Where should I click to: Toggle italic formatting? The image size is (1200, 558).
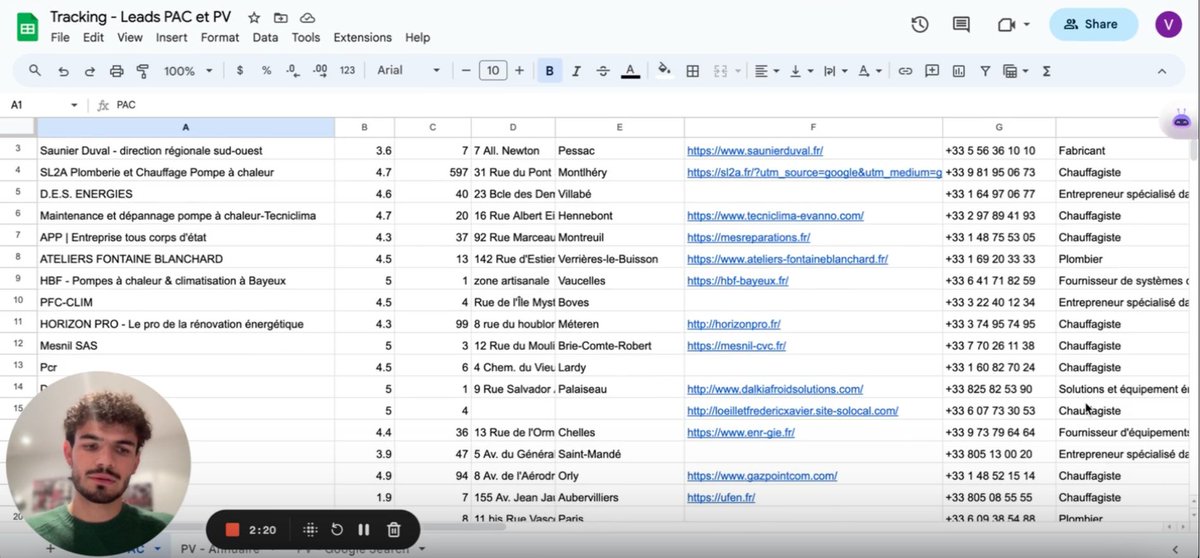coord(576,71)
